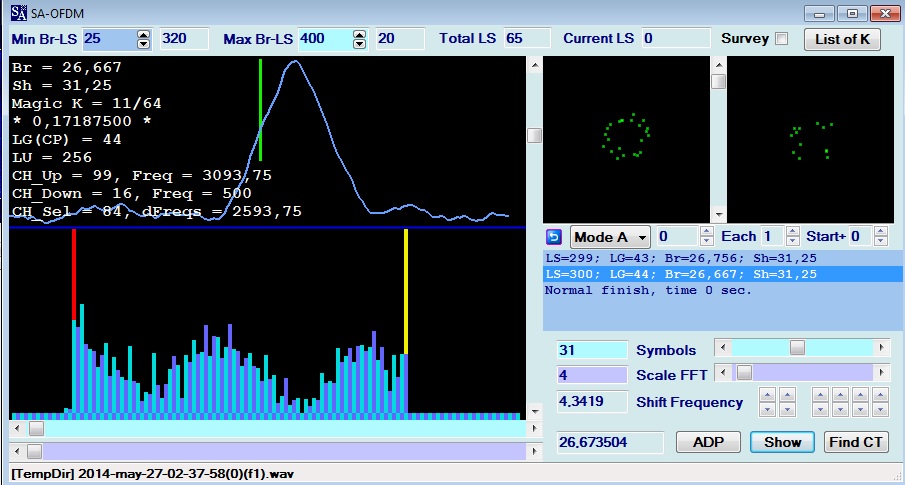Click the right constellation diagram
Screen dimensions: 905x485
tap(810, 139)
